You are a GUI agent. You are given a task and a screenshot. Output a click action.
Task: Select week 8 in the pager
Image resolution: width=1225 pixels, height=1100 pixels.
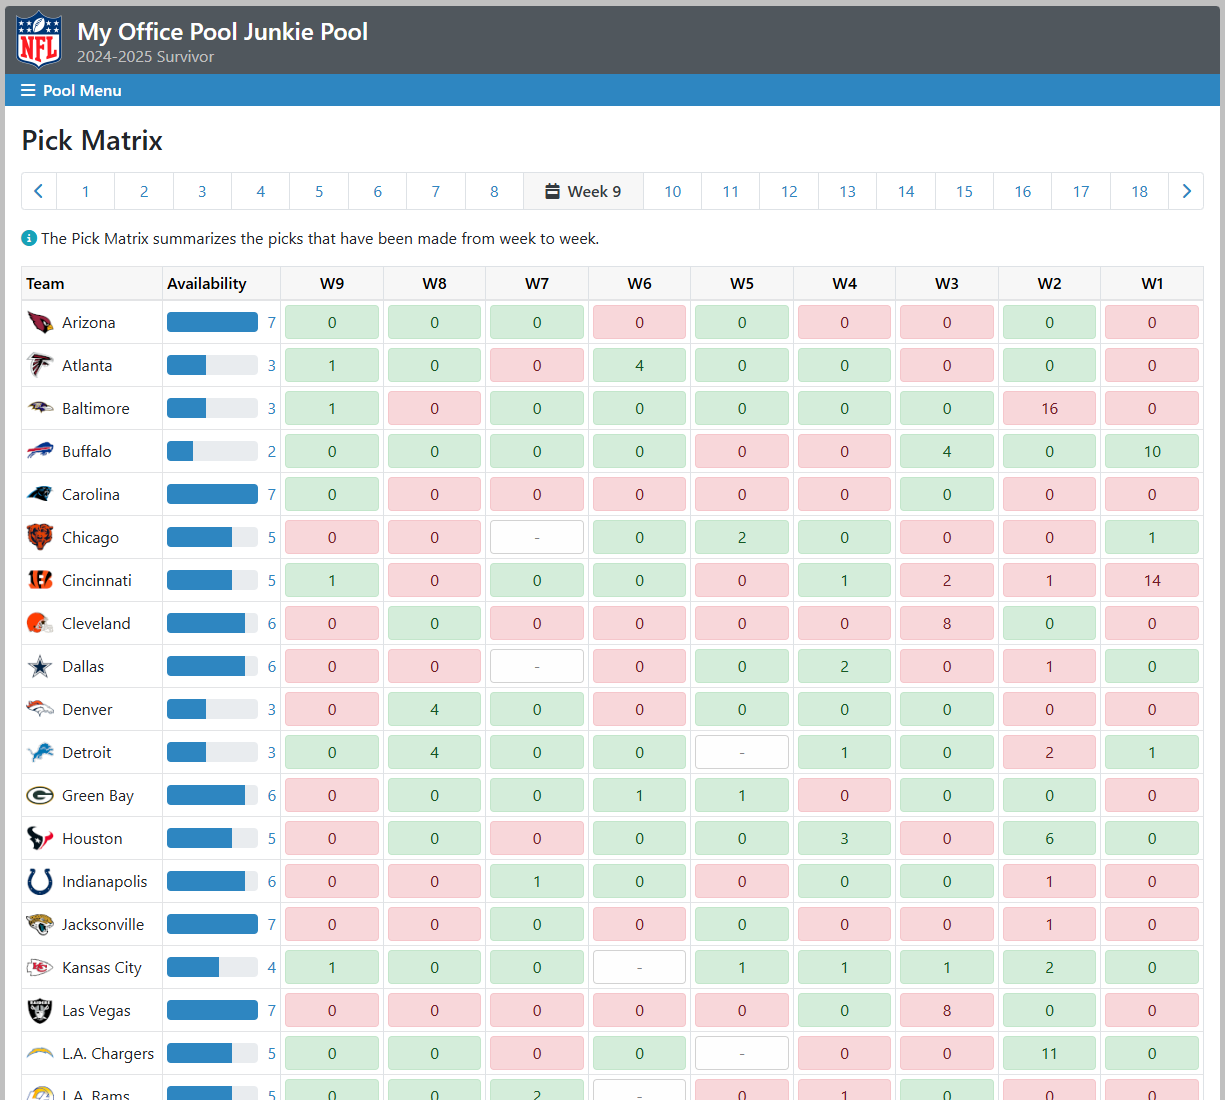pyautogui.click(x=494, y=191)
